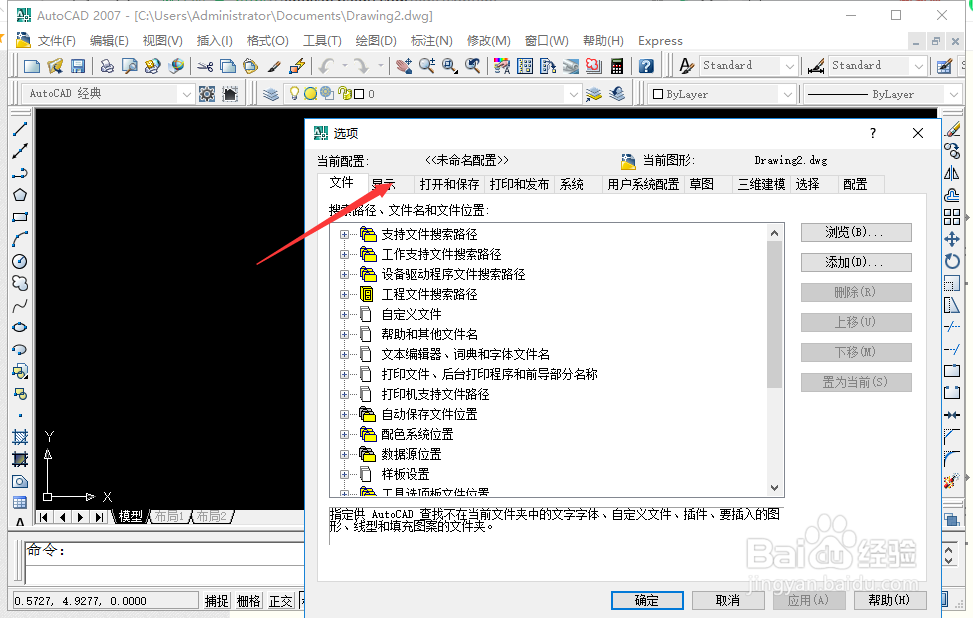Select the Hatch tool
This screenshot has height=618, width=973.
pyautogui.click(x=20, y=437)
